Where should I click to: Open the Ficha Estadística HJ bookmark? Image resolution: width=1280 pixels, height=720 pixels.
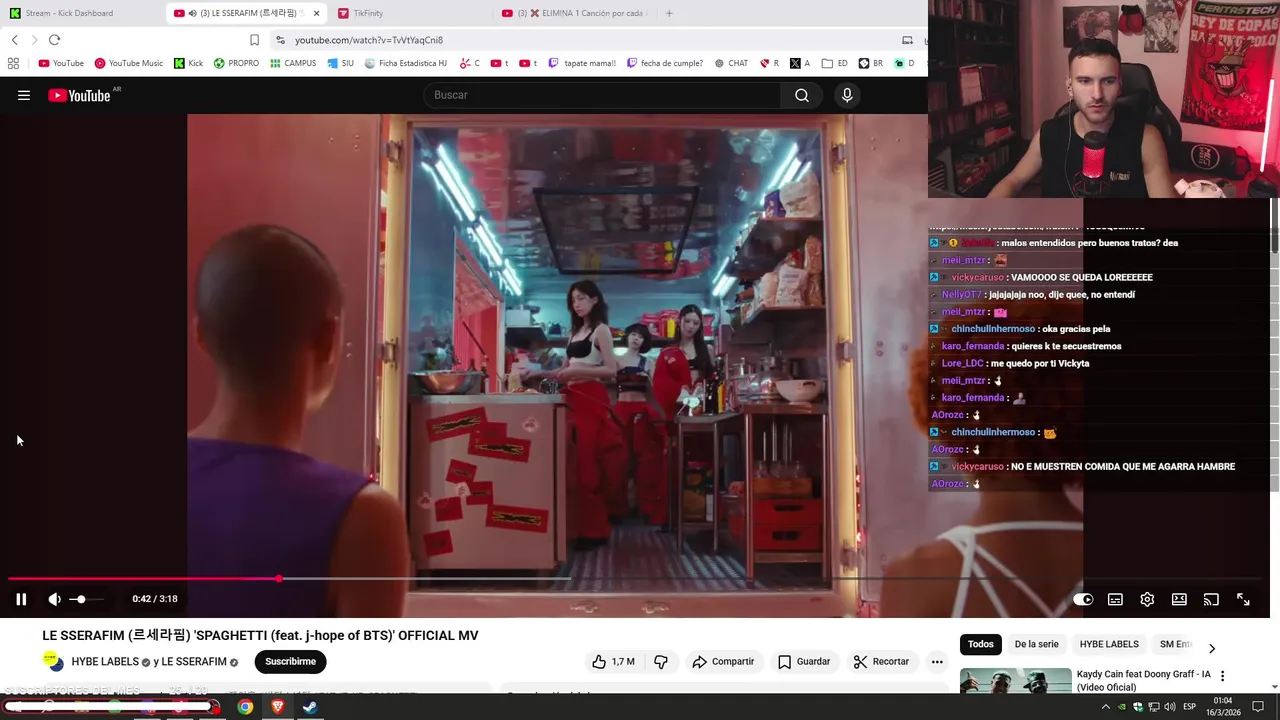click(405, 63)
